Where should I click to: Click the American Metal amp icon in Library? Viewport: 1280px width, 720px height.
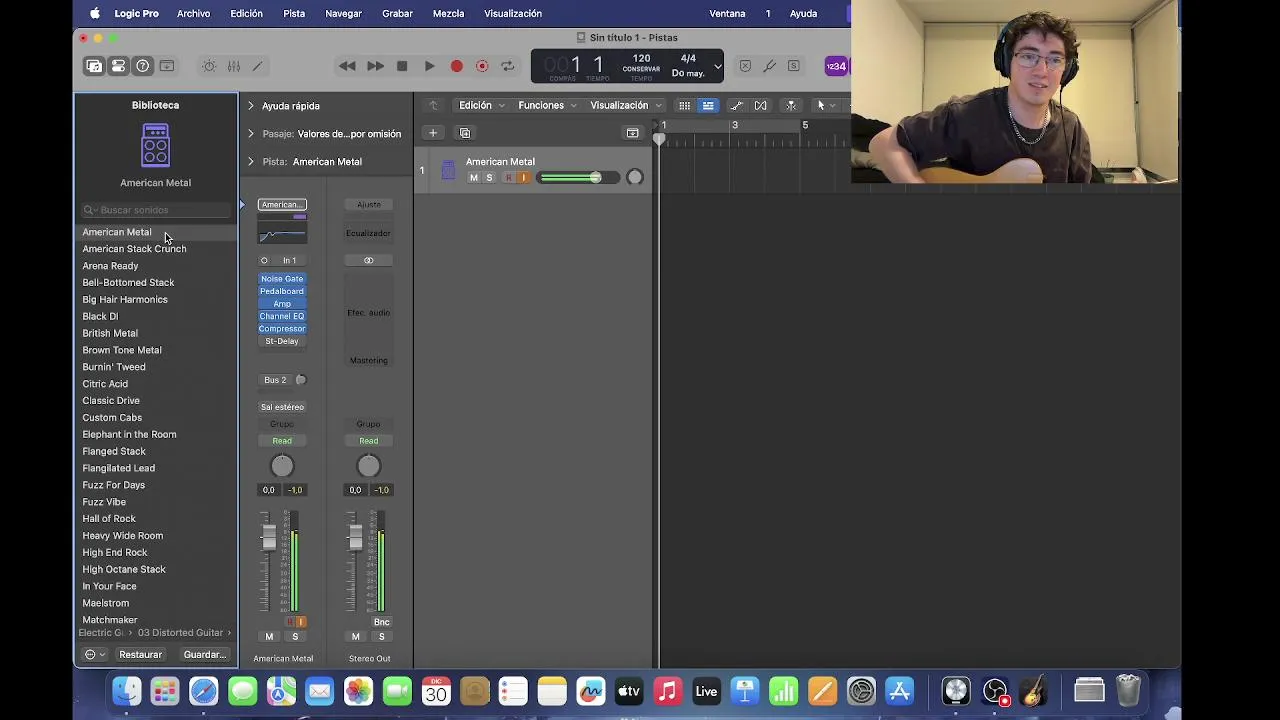point(155,146)
